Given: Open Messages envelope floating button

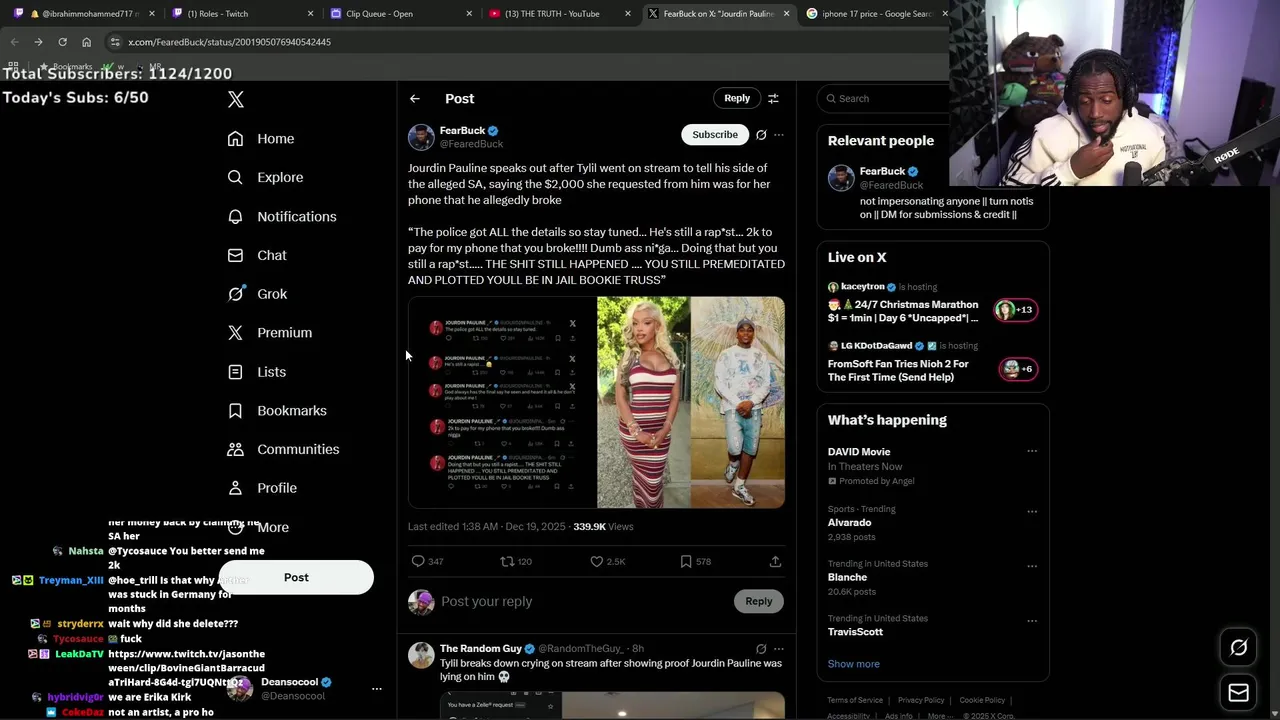Looking at the screenshot, I should (x=1238, y=692).
